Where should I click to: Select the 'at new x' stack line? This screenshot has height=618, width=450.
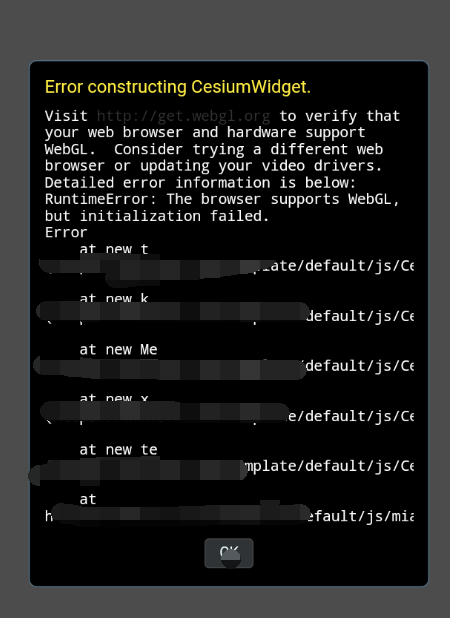tap(113, 398)
